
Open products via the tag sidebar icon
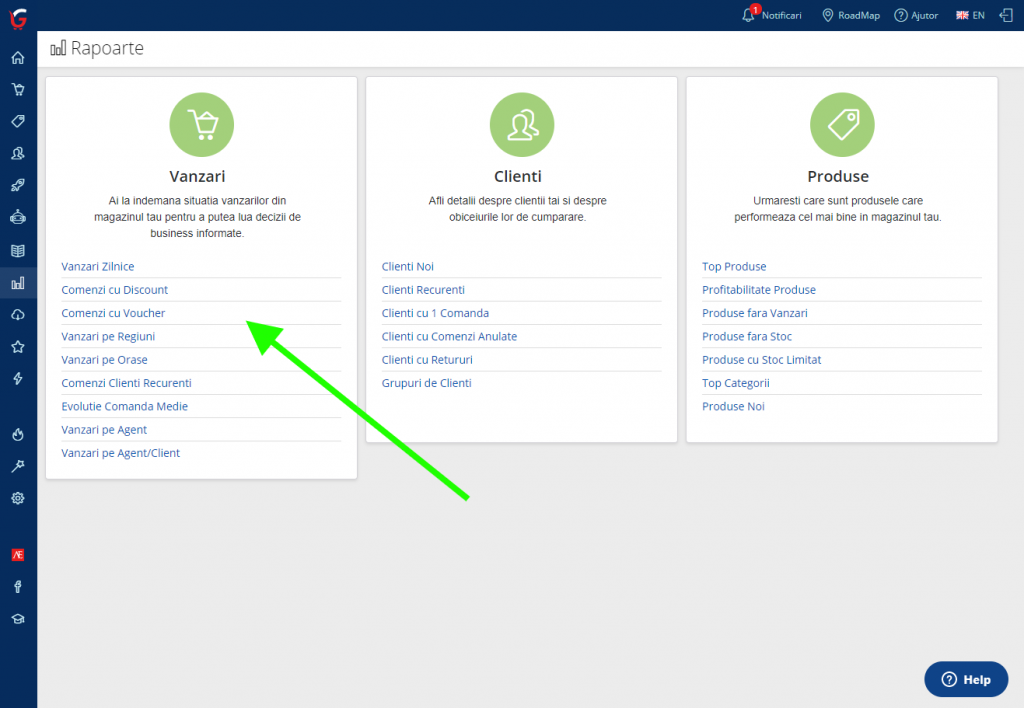[18, 121]
